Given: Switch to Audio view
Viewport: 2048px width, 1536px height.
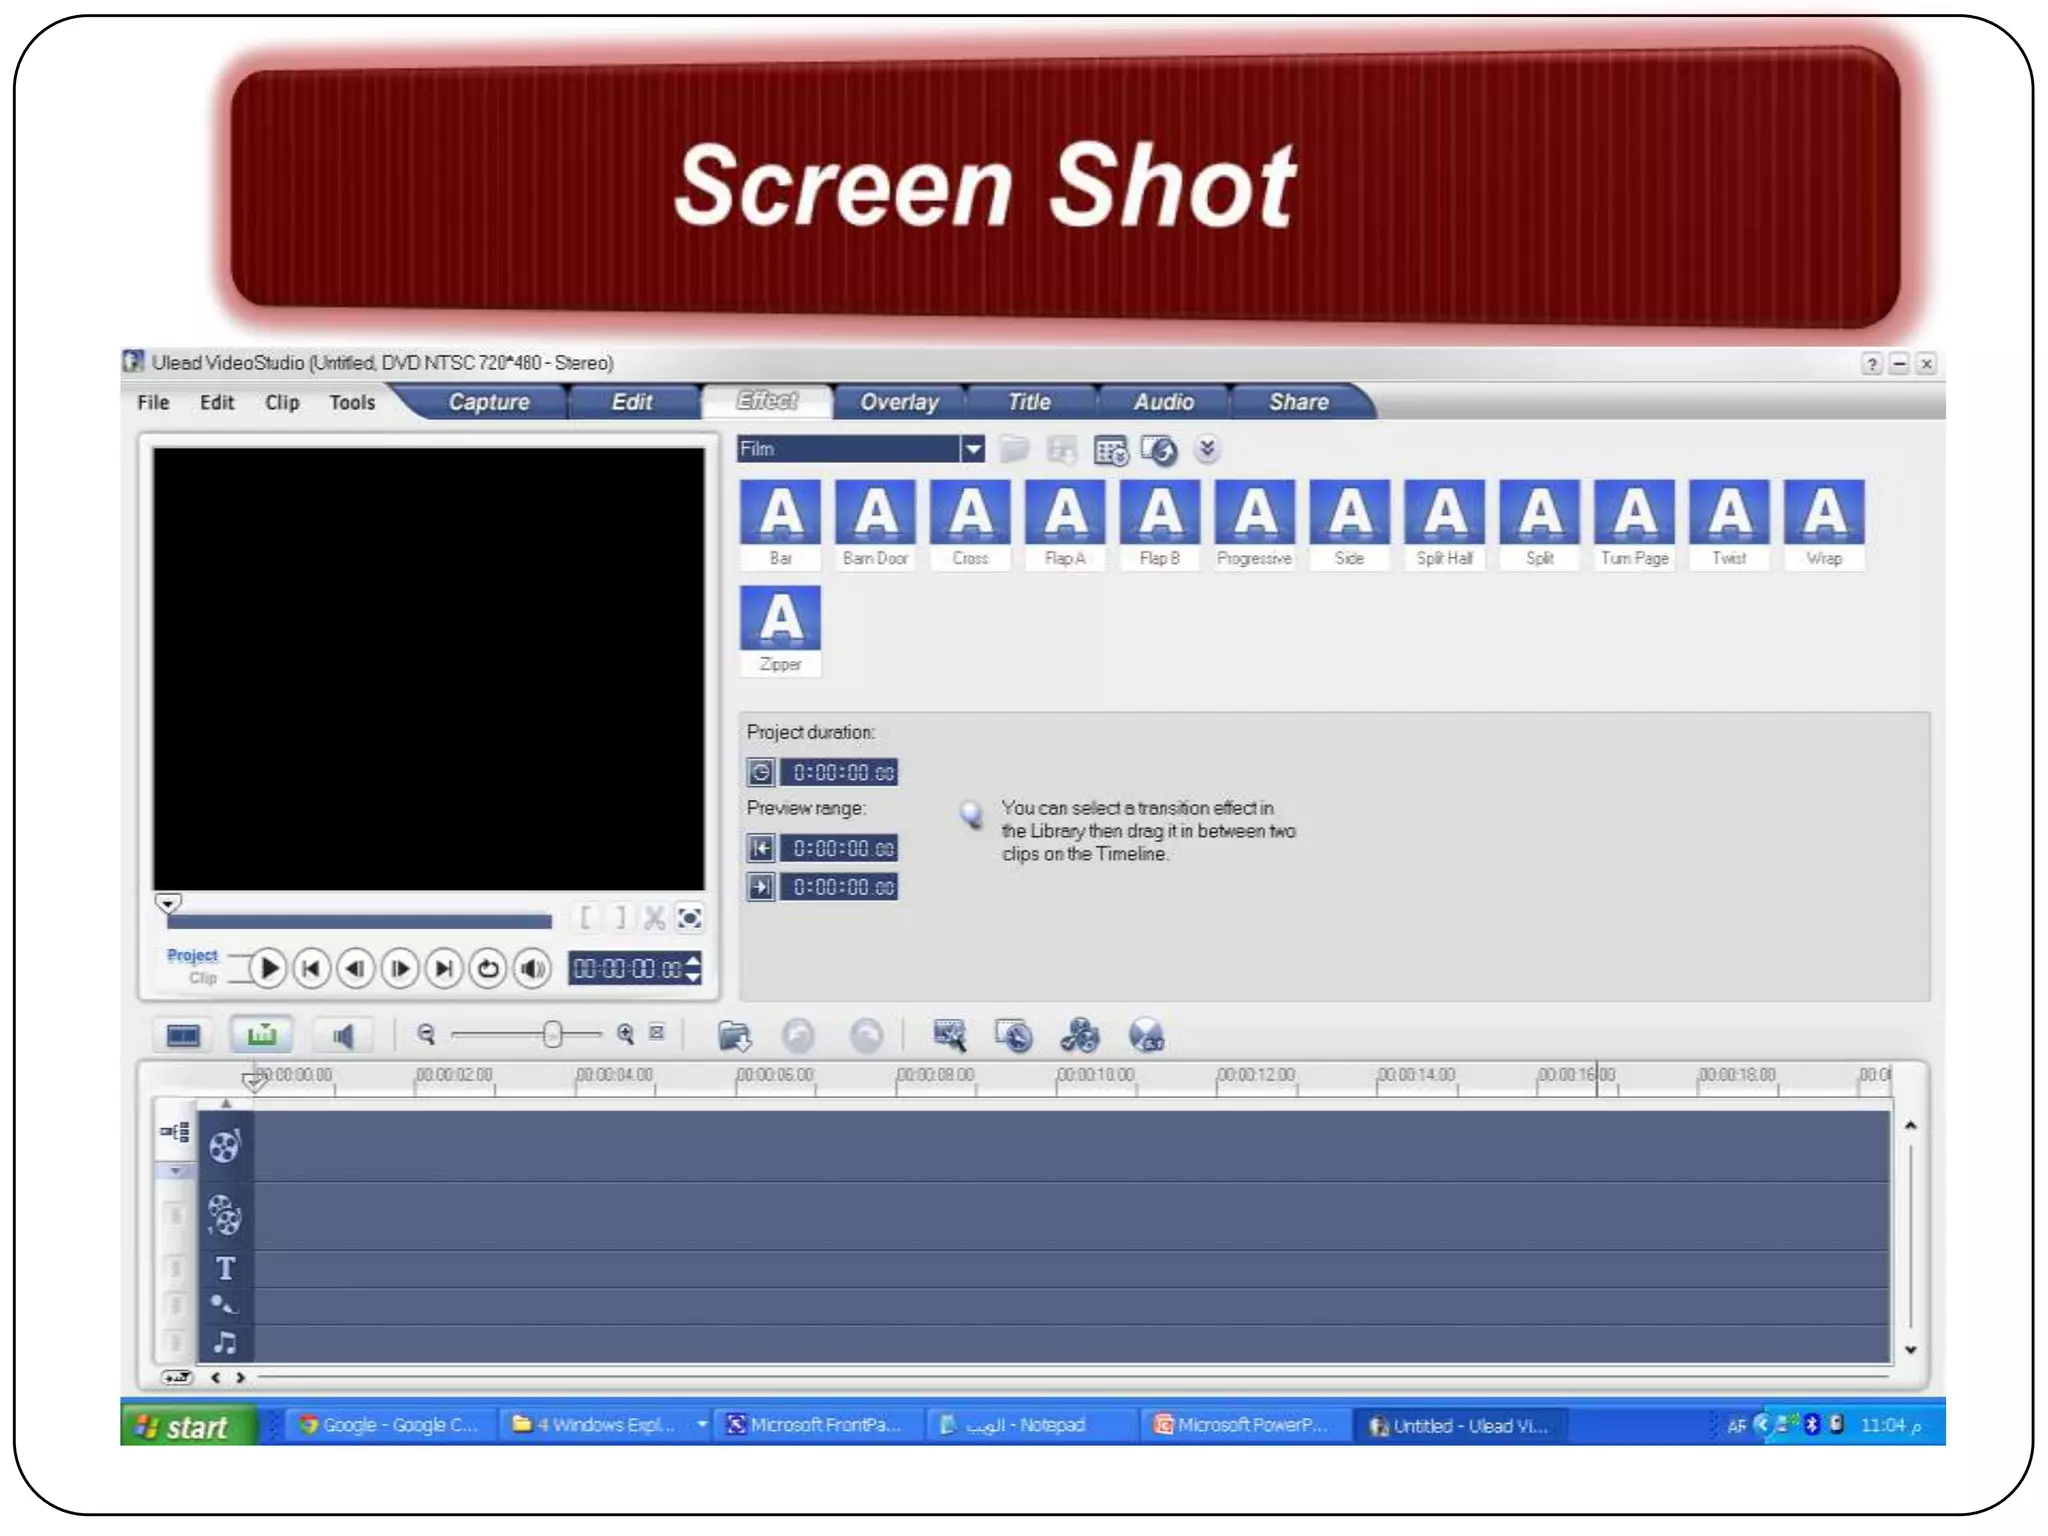Looking at the screenshot, I should [343, 1035].
